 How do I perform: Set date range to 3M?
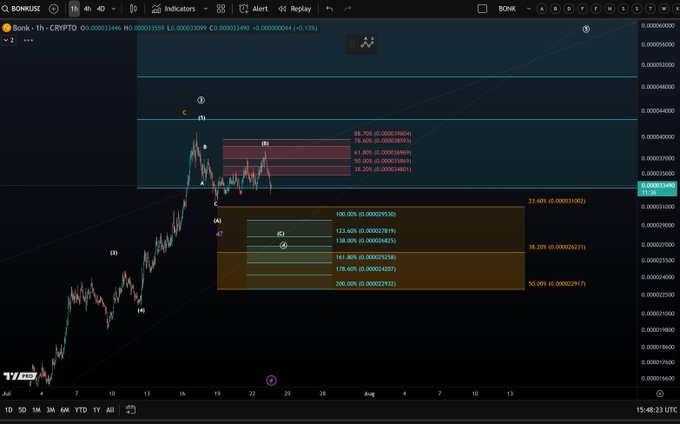coord(51,410)
